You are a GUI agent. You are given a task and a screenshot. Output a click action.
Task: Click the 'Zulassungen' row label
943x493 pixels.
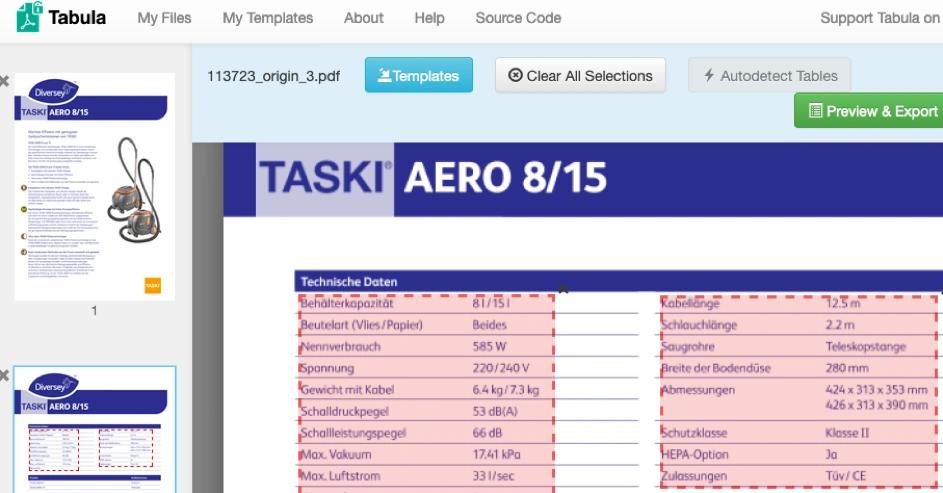[694, 476]
